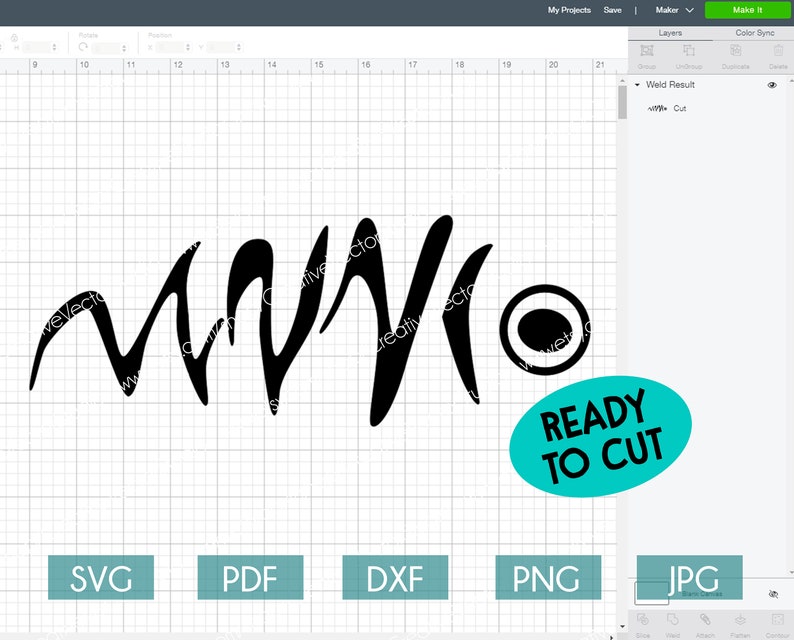The image size is (794, 640).
Task: Click the canvas scroll right arrow
Action: (611, 637)
